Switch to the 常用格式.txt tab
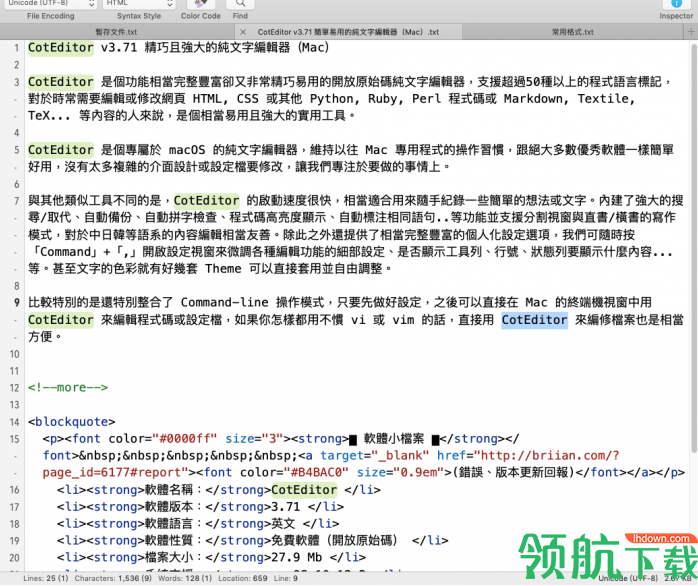 tap(572, 32)
